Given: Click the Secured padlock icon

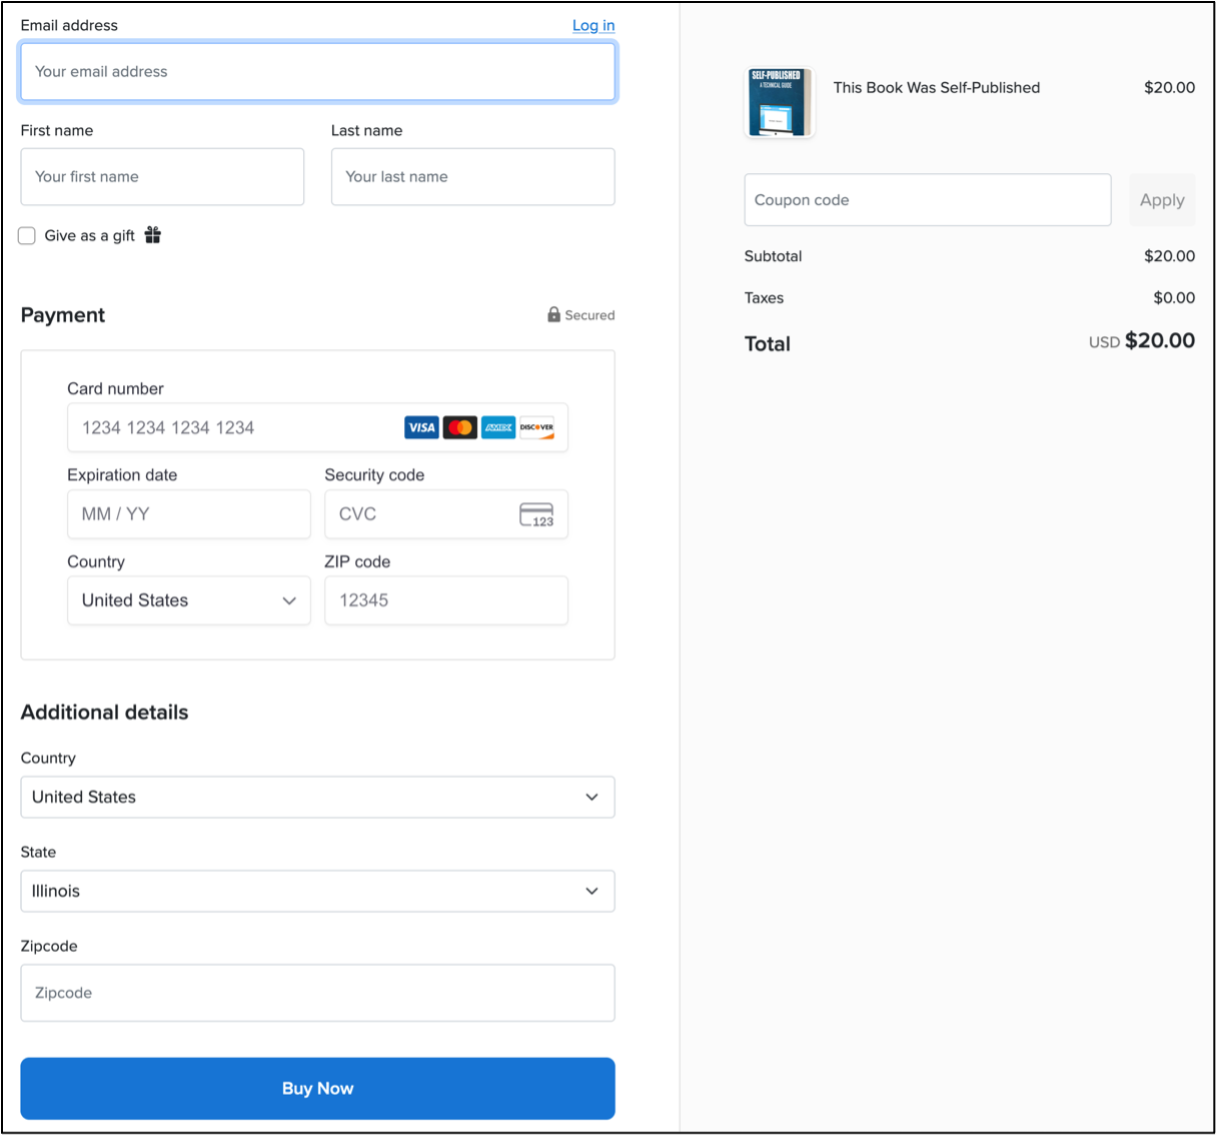Looking at the screenshot, I should 554,314.
